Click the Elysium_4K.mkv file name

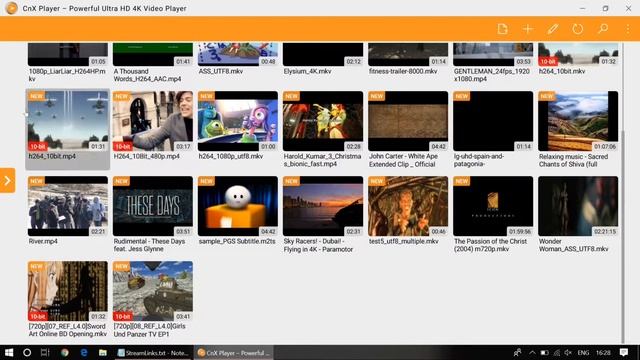(307, 71)
